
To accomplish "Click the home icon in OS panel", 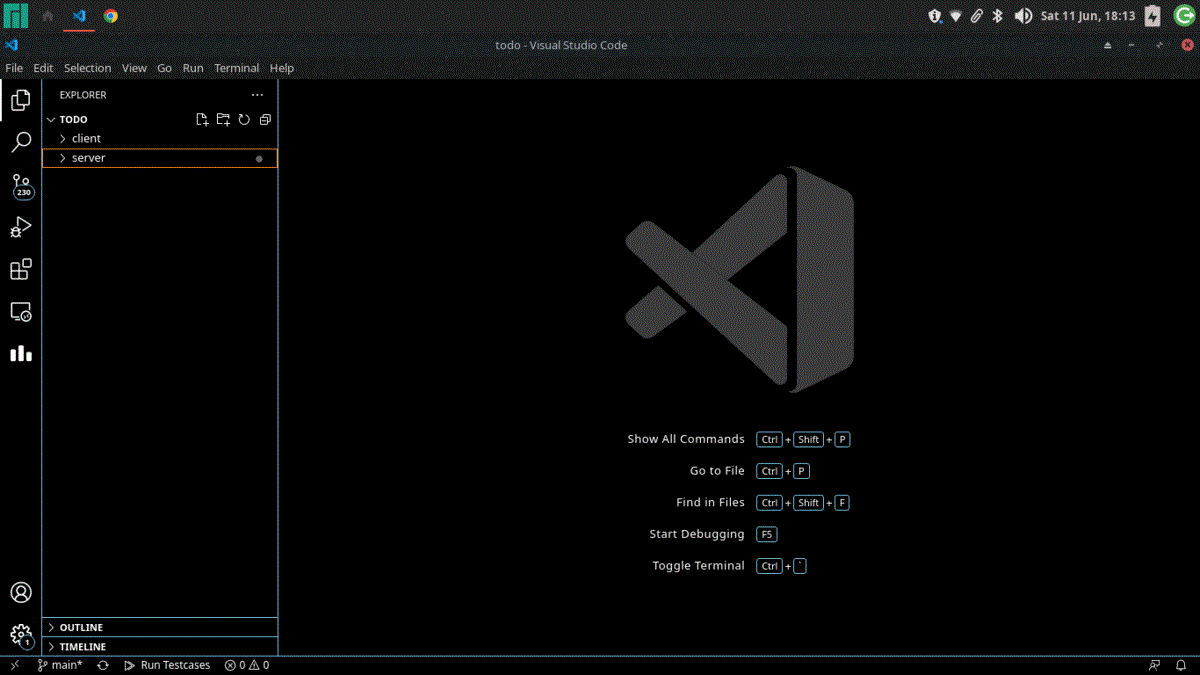I will 47,16.
